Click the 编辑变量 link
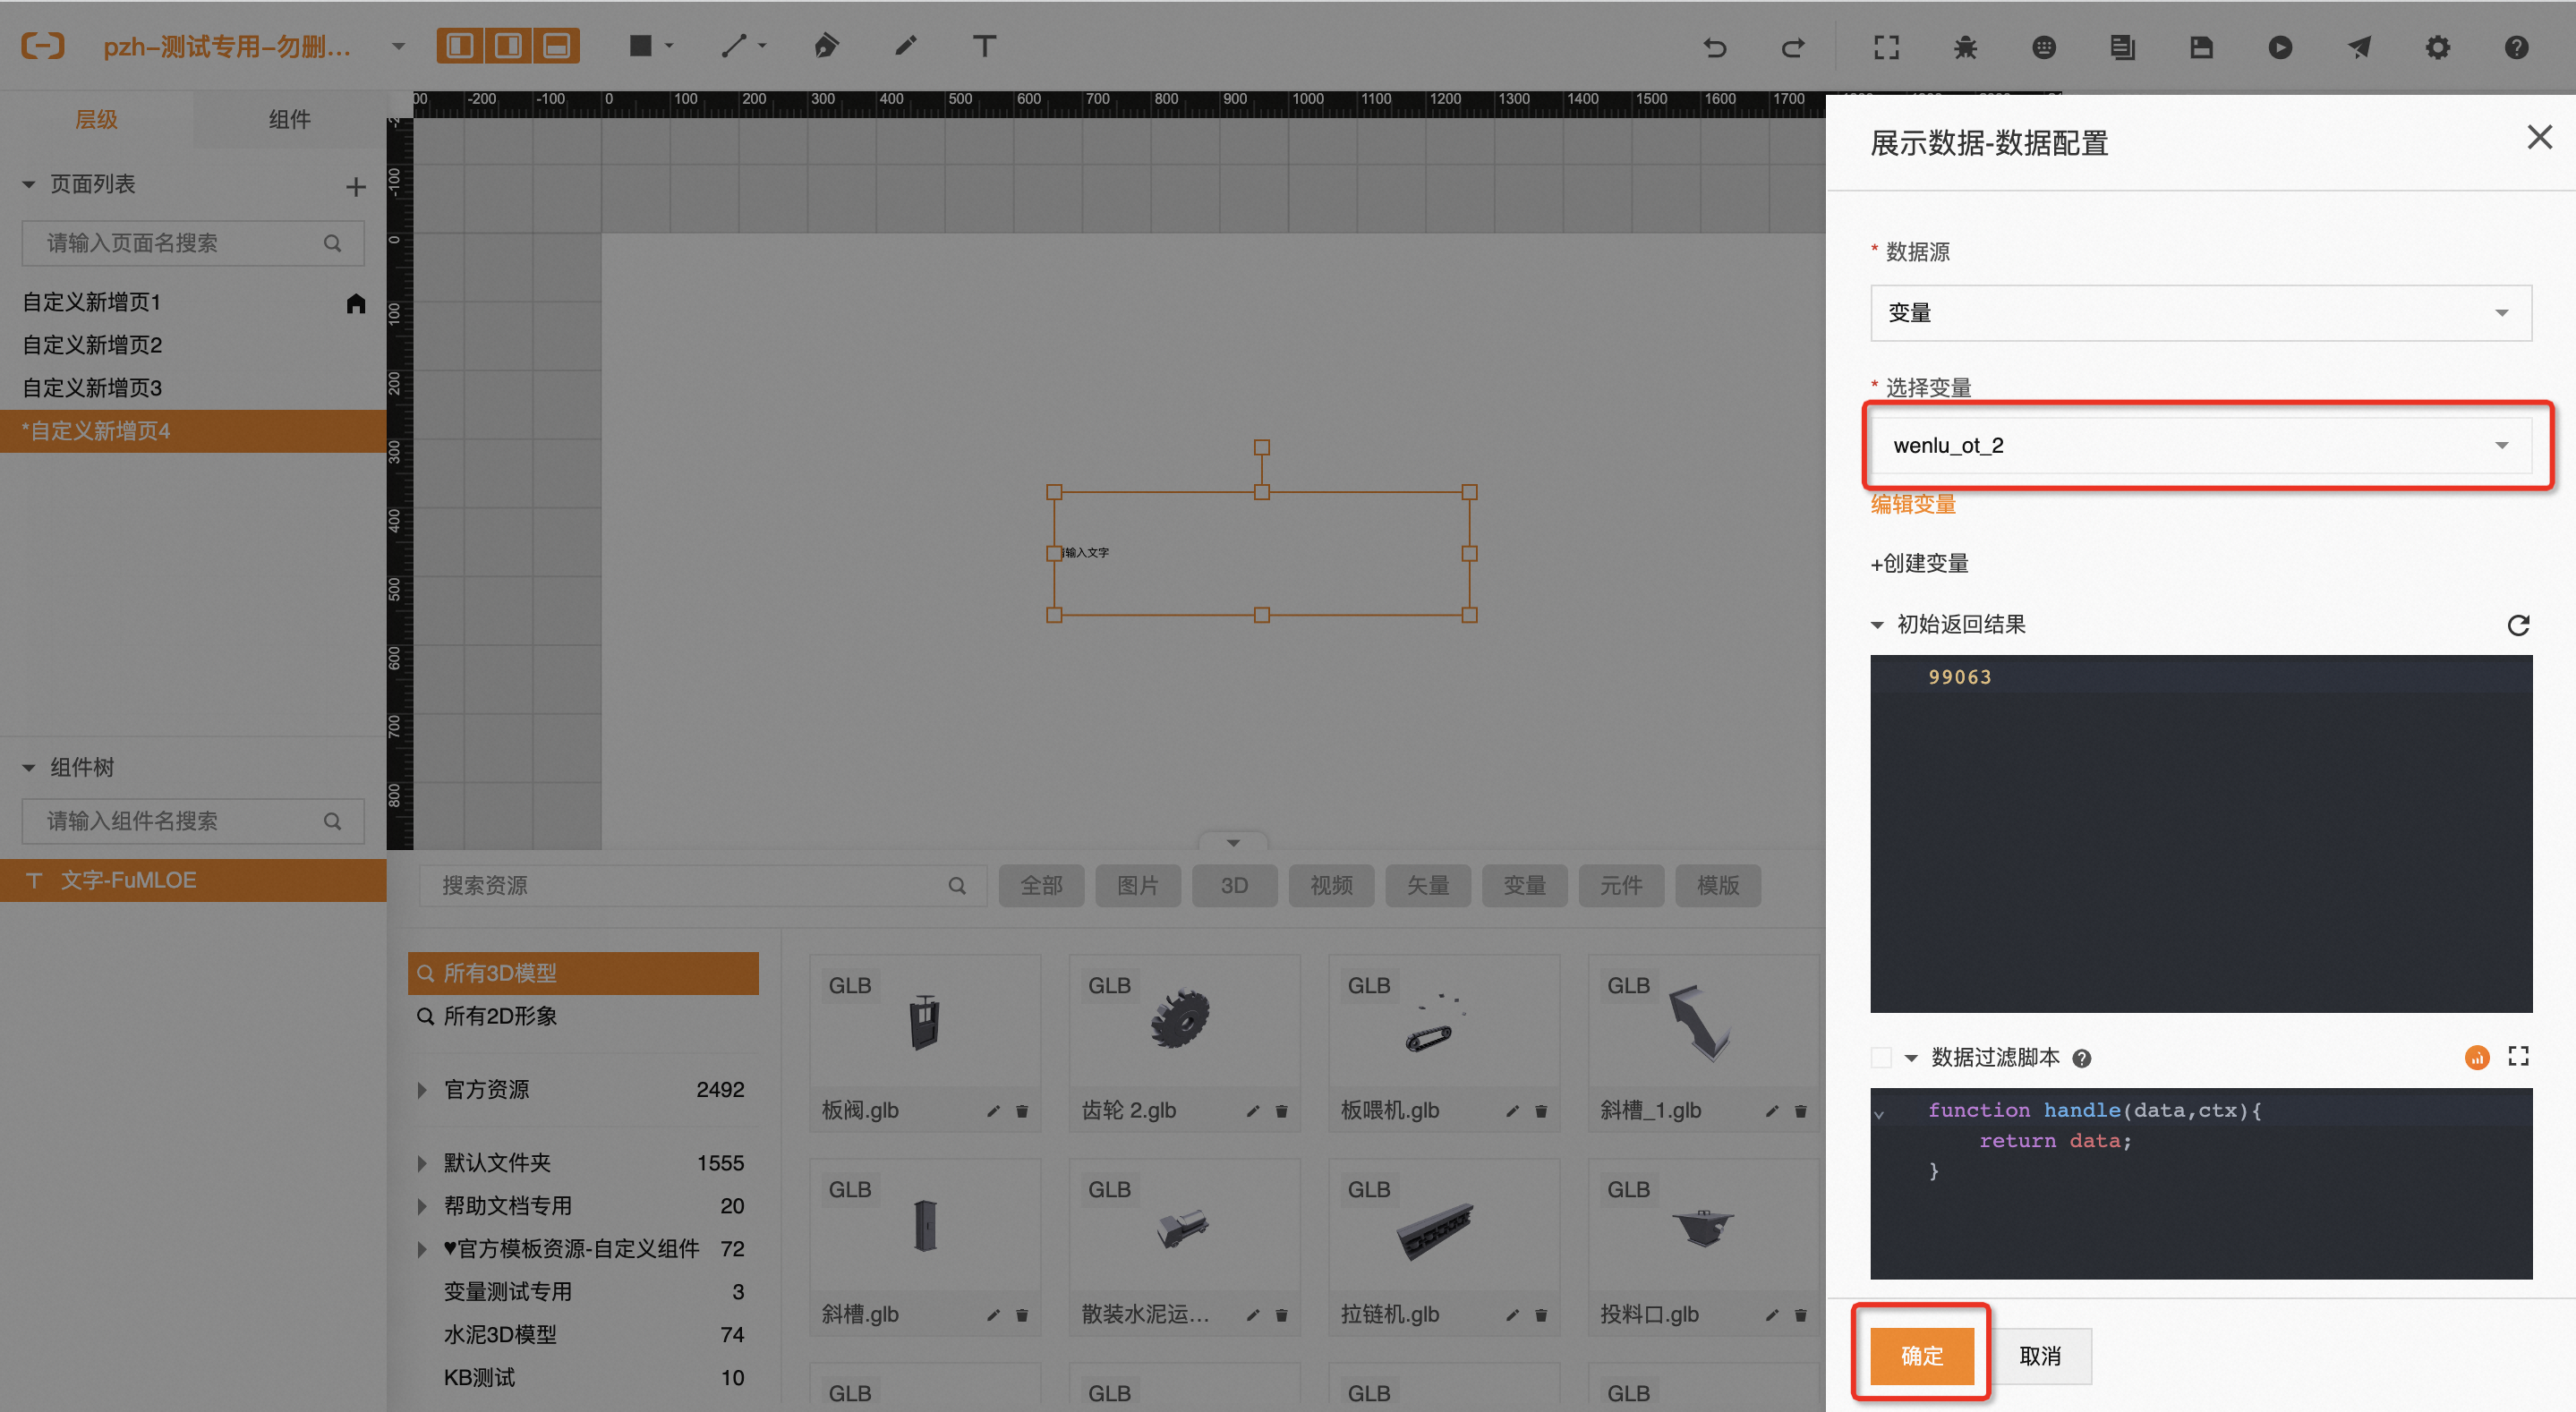This screenshot has height=1412, width=2576. [1913, 505]
